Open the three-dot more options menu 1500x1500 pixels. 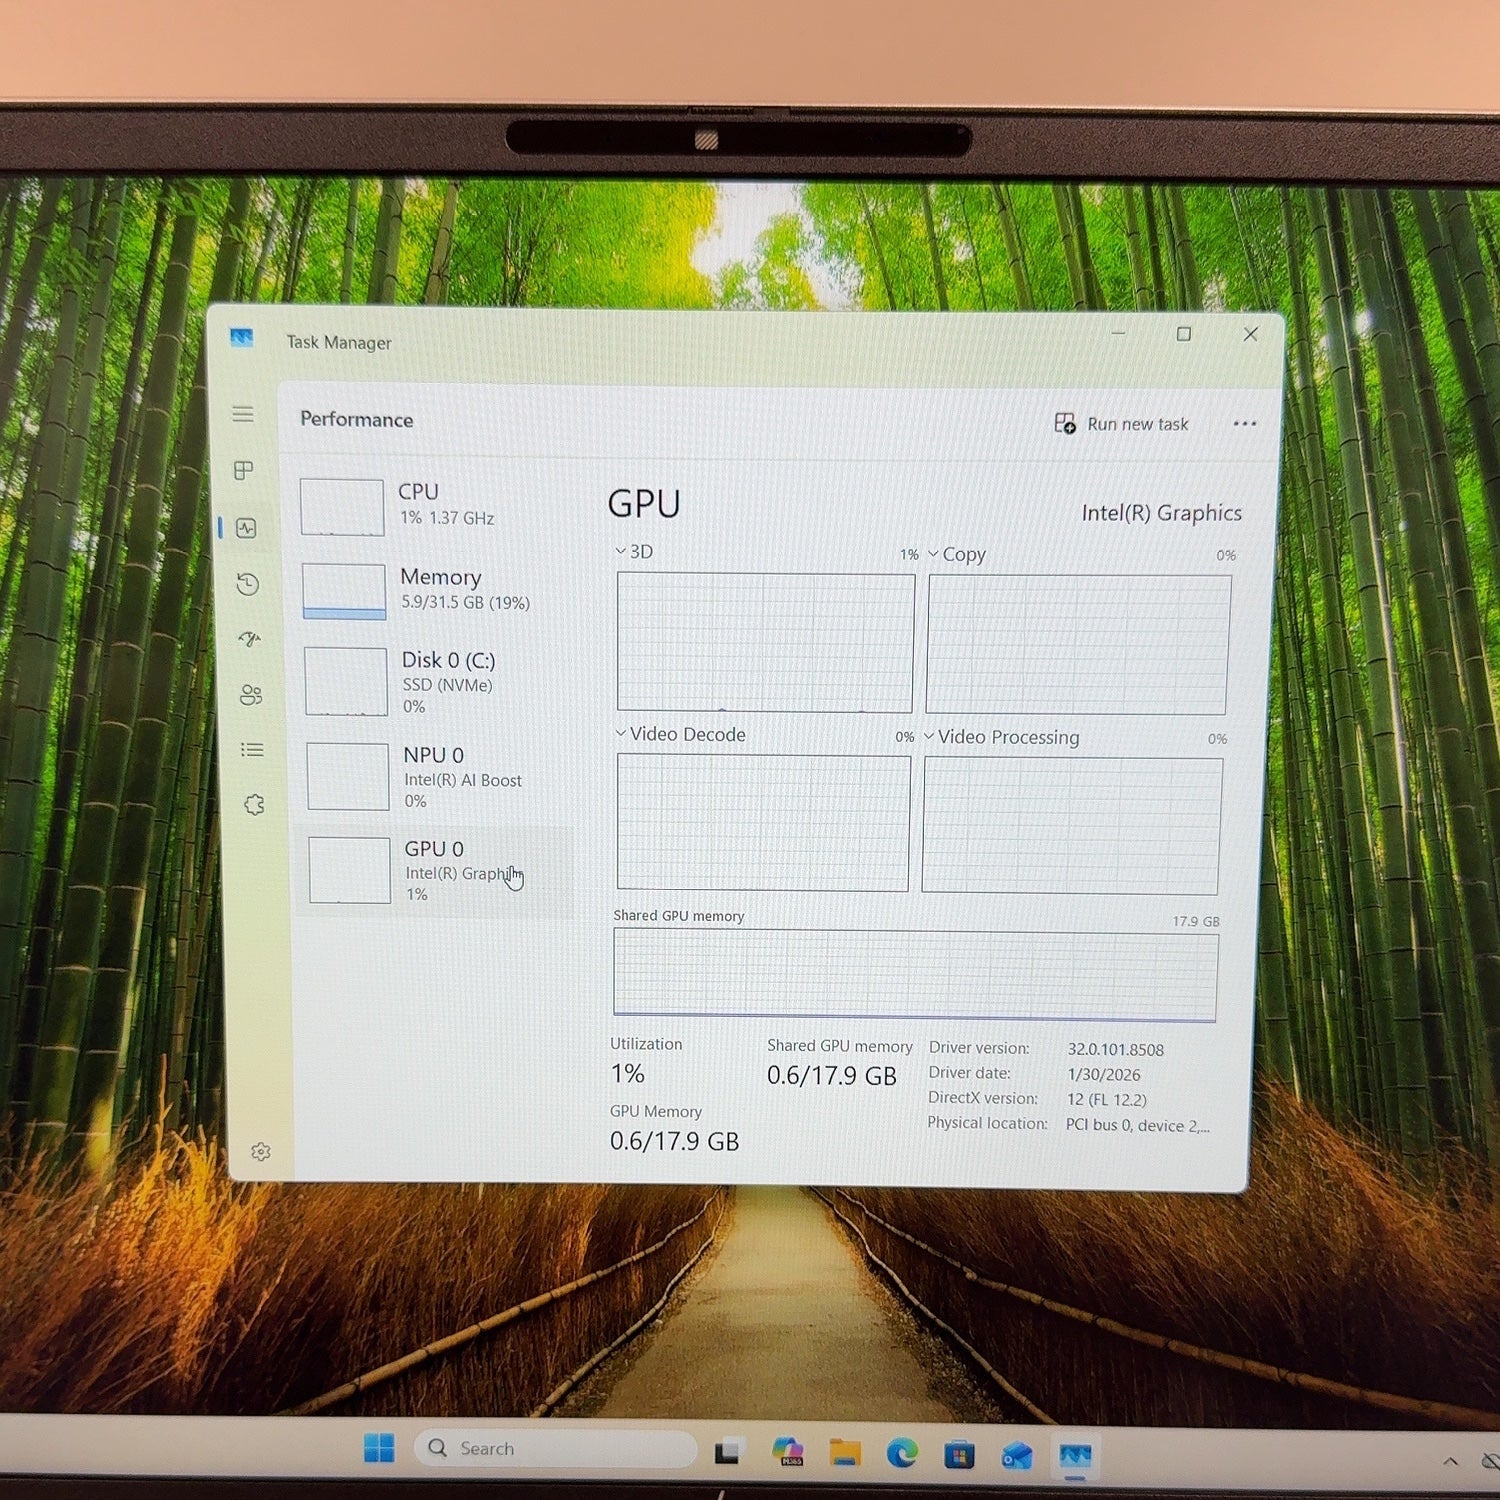(x=1245, y=424)
